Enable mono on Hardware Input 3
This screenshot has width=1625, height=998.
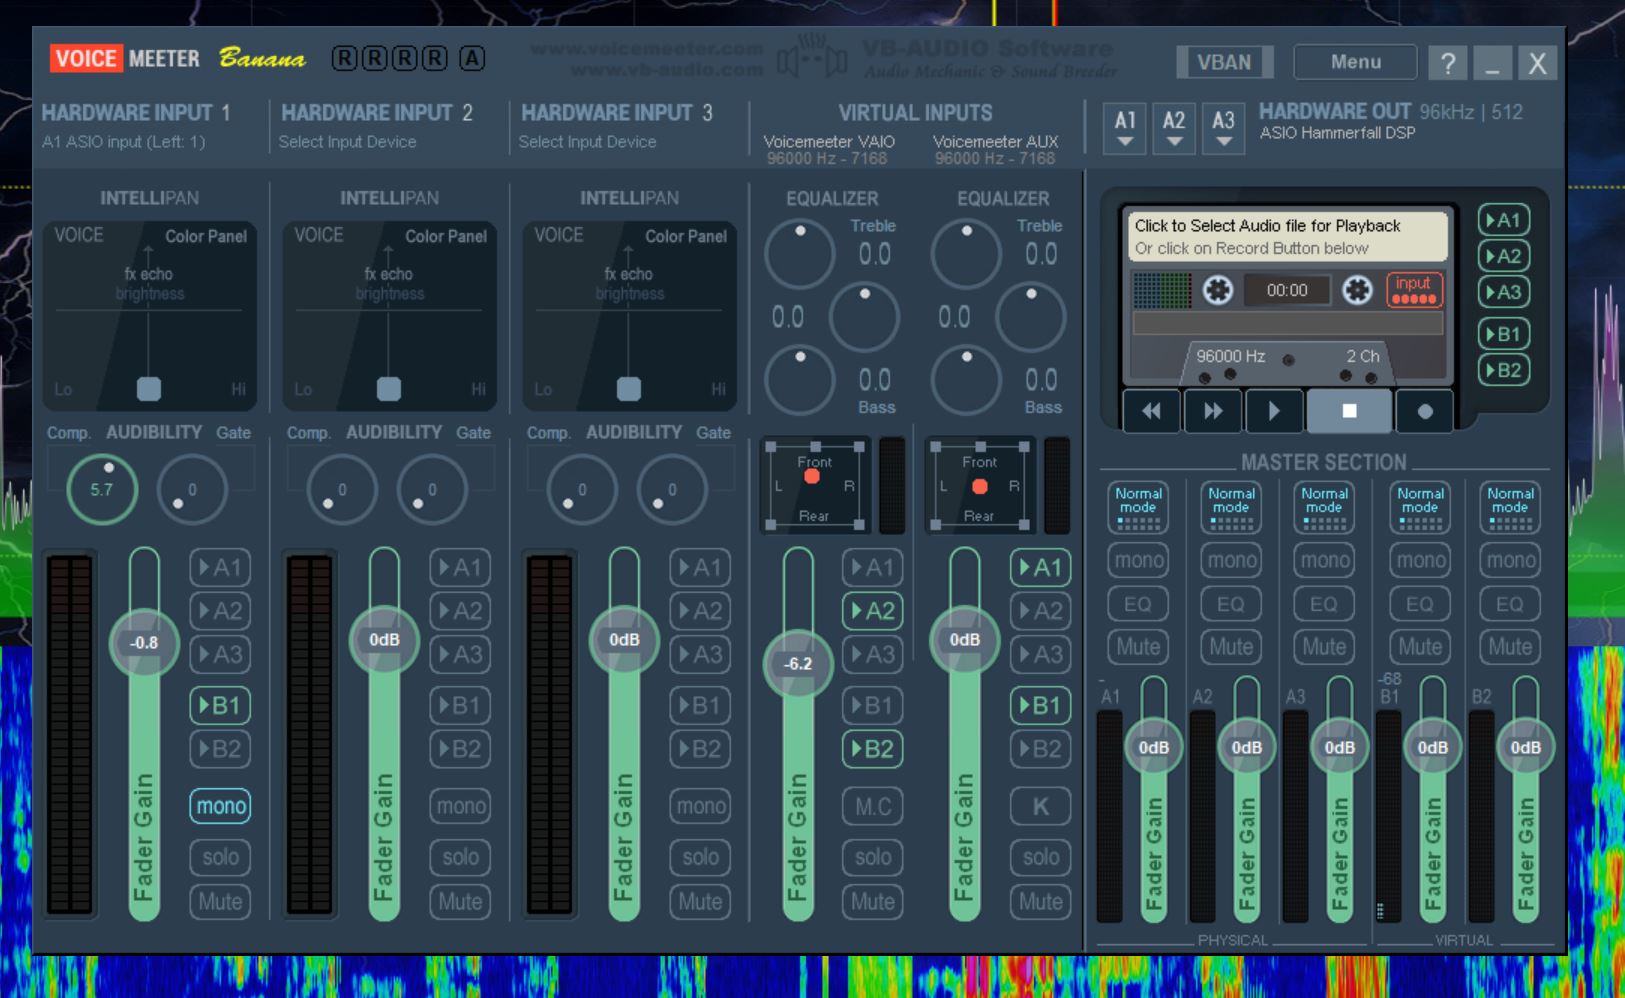[700, 806]
